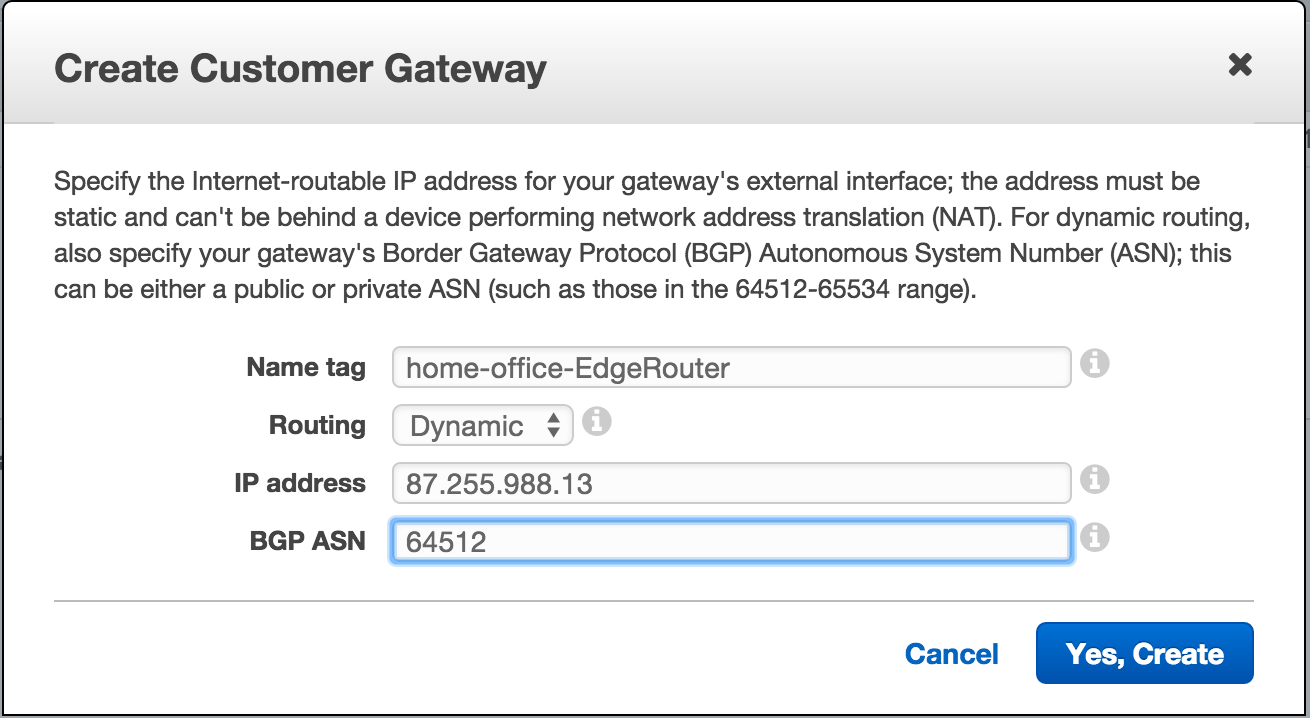Click the up-down arrows on the Routing selector
This screenshot has width=1310, height=718.
point(553,426)
